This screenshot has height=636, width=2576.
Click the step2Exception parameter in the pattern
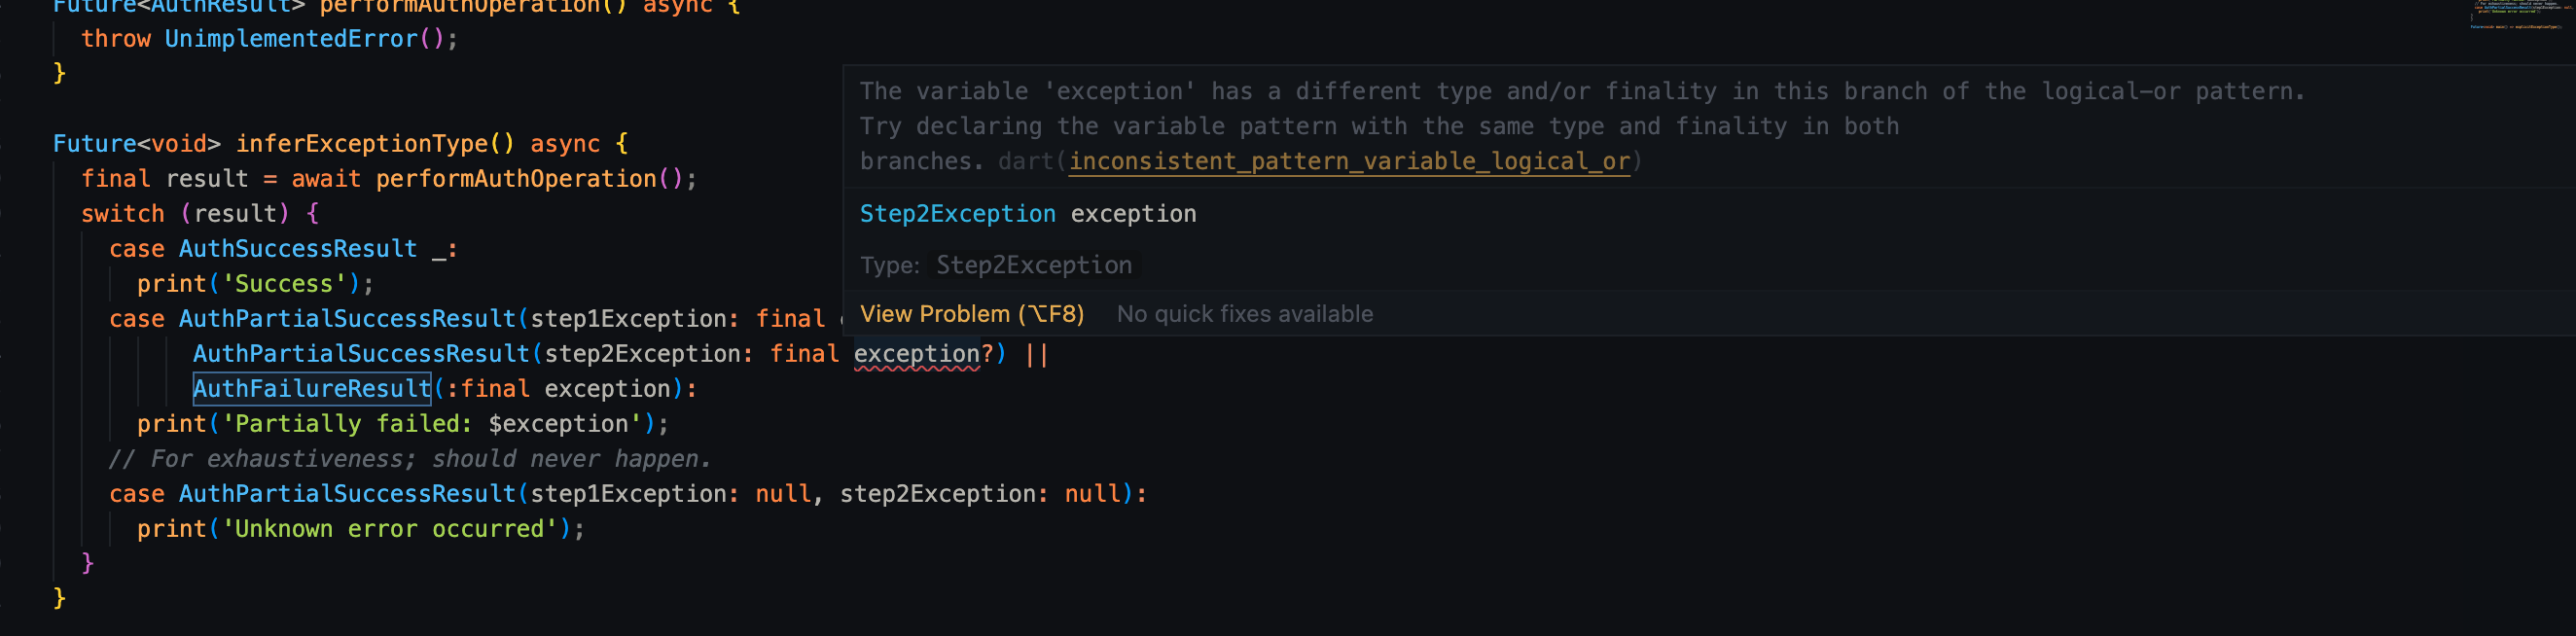(645, 353)
